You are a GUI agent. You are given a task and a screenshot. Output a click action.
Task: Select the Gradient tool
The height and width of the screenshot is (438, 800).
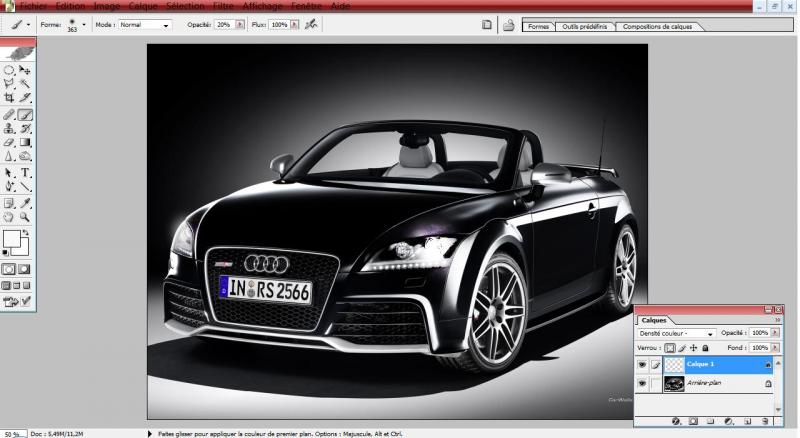click(x=24, y=142)
